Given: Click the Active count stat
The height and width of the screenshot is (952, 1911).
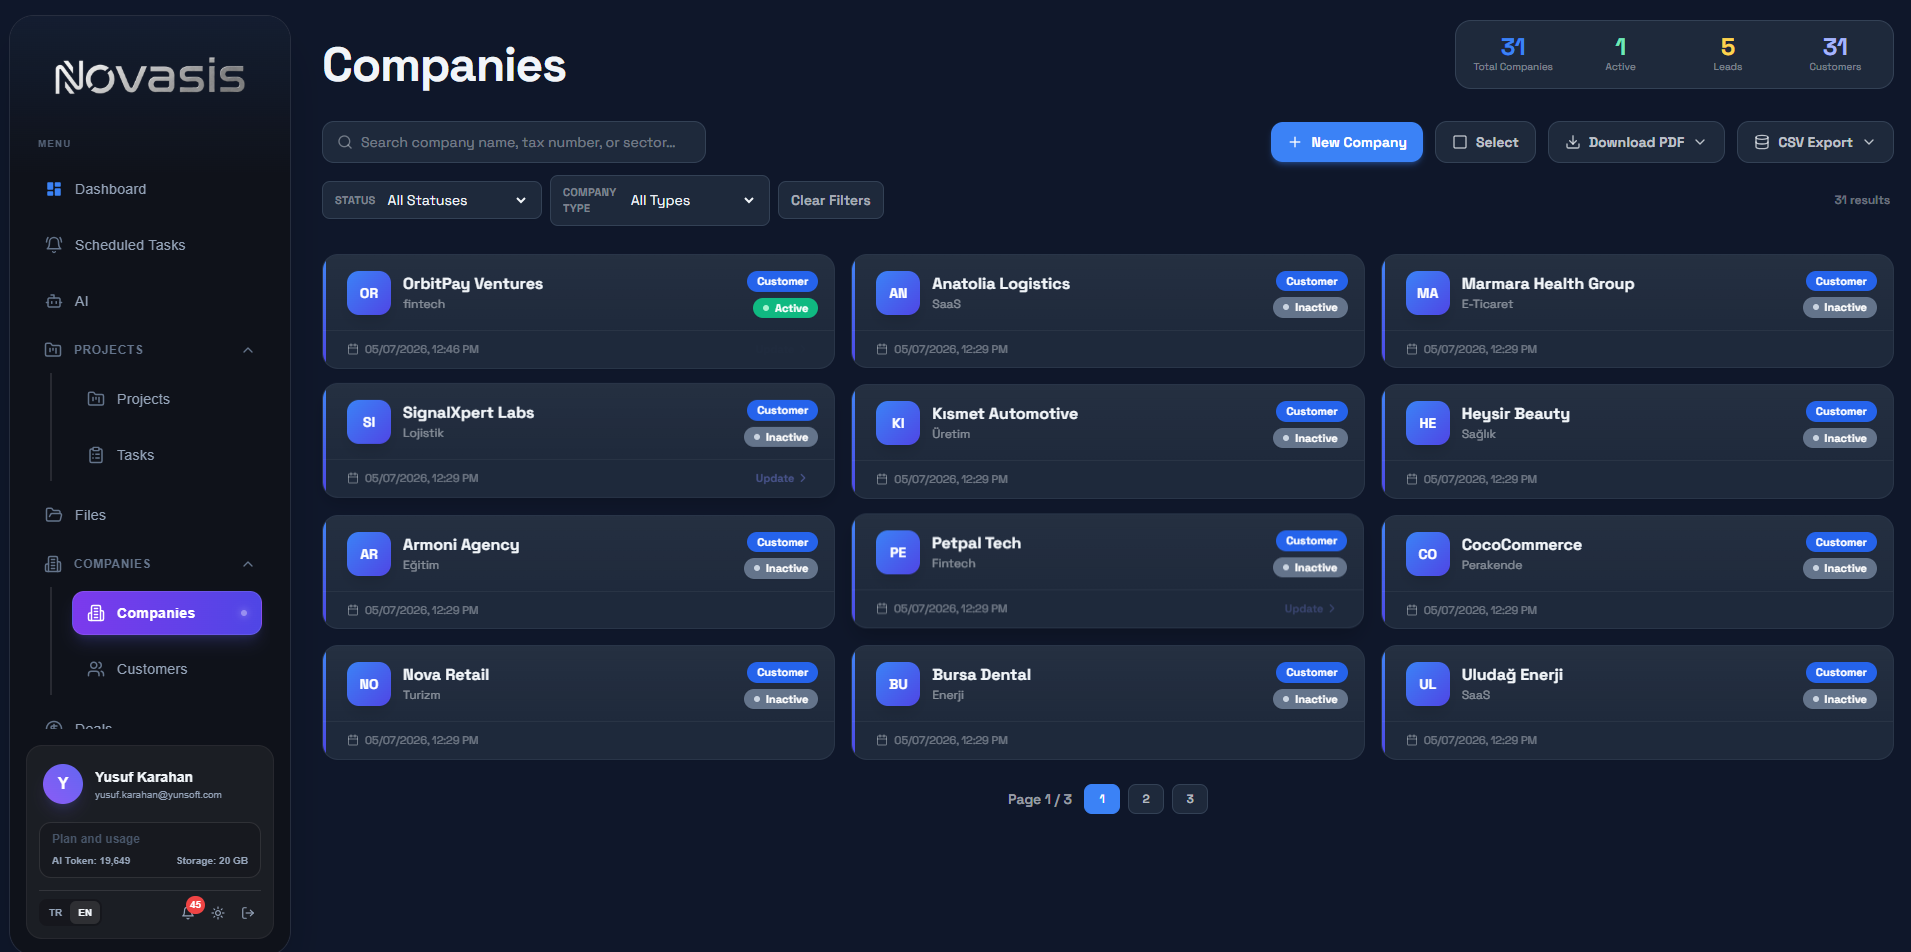Looking at the screenshot, I should [1620, 54].
